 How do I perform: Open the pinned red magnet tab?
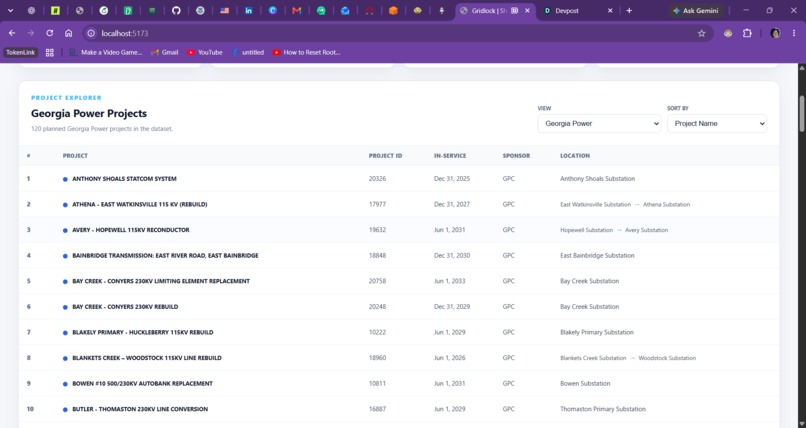click(x=369, y=10)
